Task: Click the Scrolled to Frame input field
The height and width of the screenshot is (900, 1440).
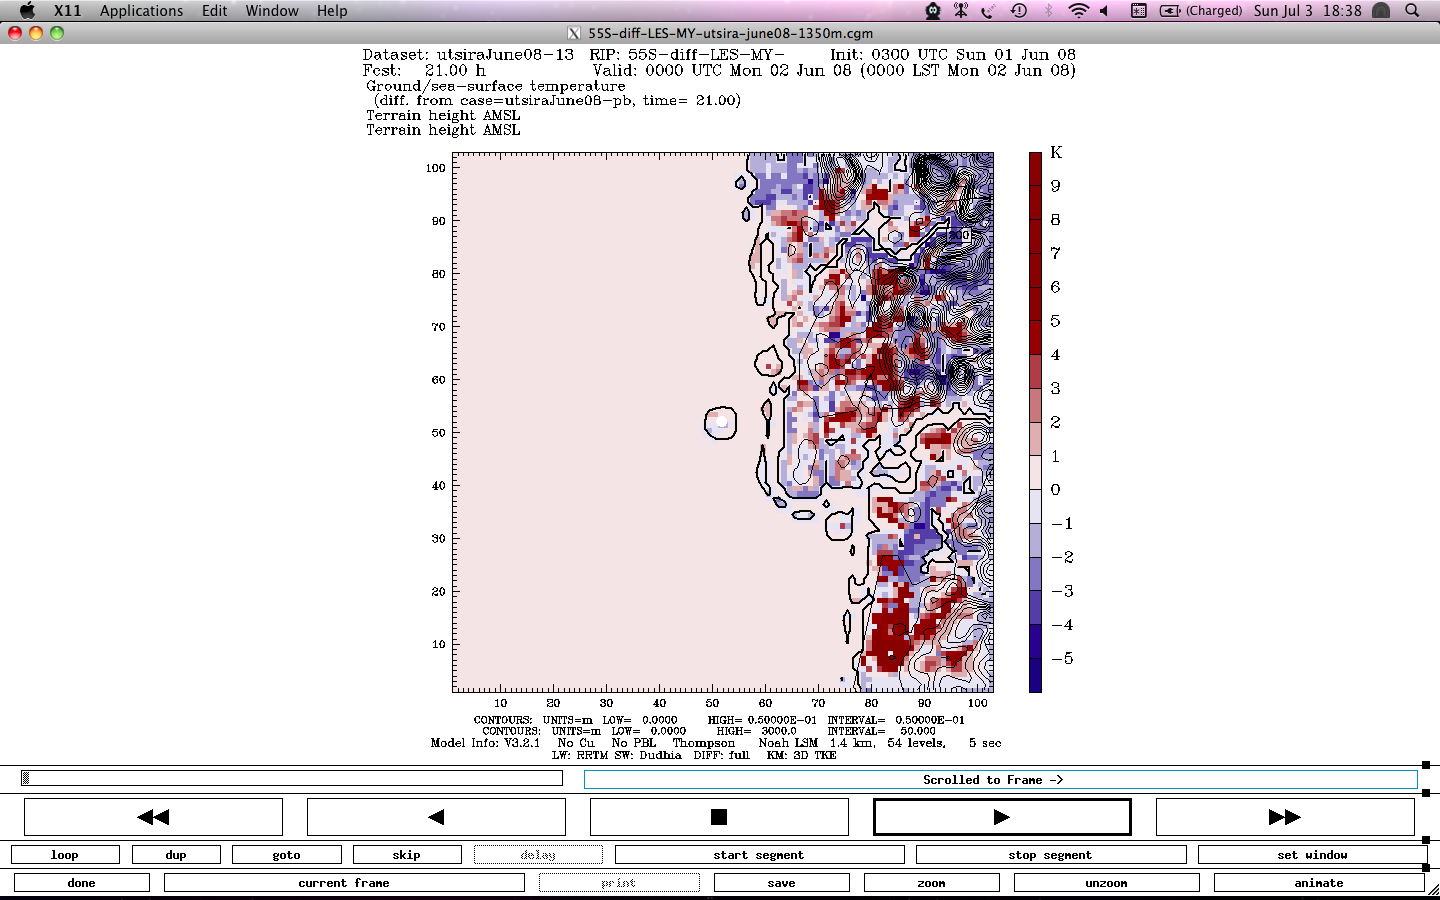Action: coord(1000,780)
